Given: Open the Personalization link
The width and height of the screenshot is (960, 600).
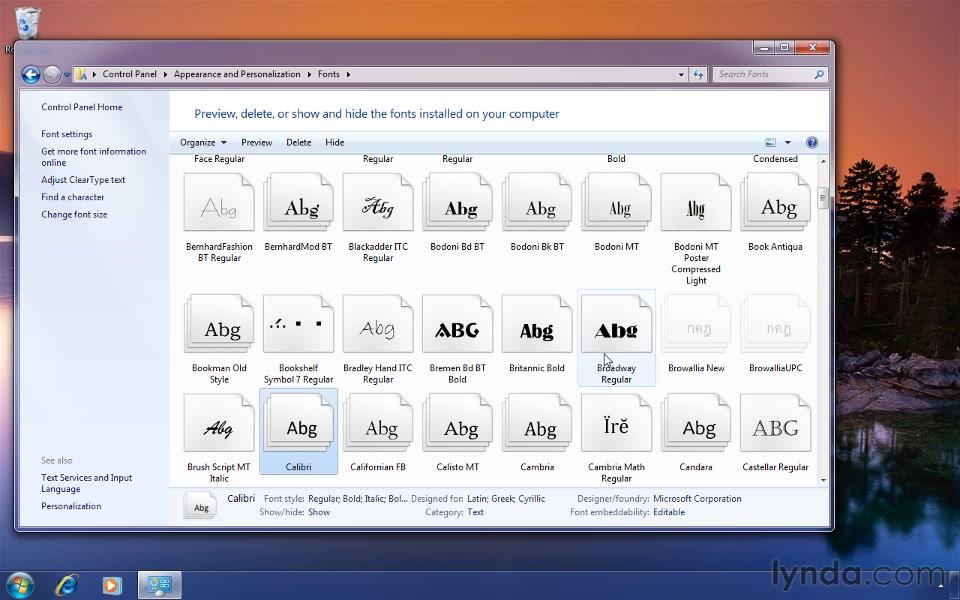Looking at the screenshot, I should 71,506.
